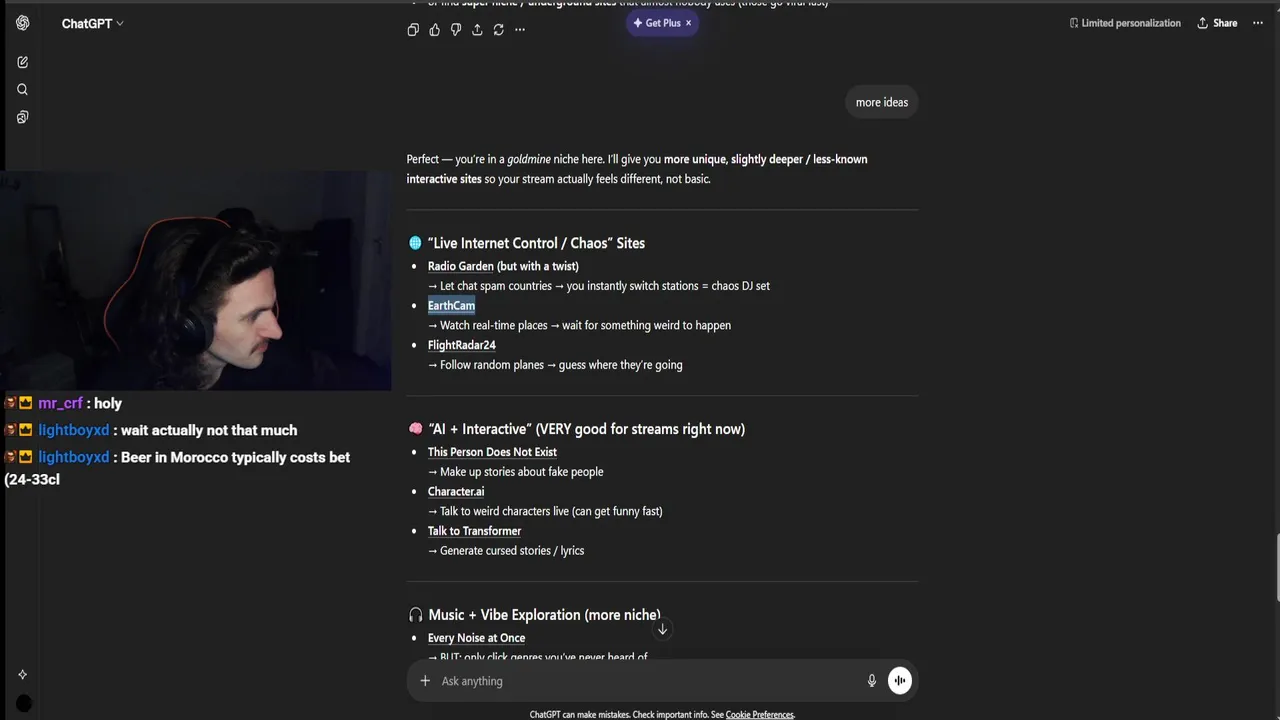1280x720 pixels.
Task: Open the Talk to Transformer link
Action: click(474, 531)
